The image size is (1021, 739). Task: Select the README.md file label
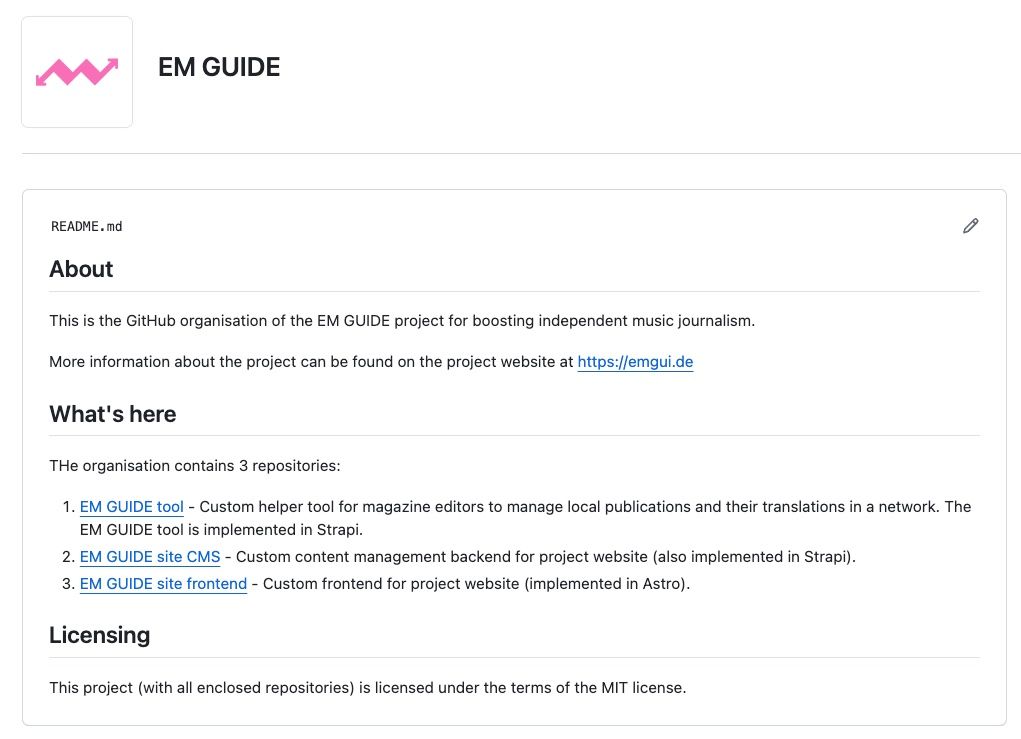(86, 226)
